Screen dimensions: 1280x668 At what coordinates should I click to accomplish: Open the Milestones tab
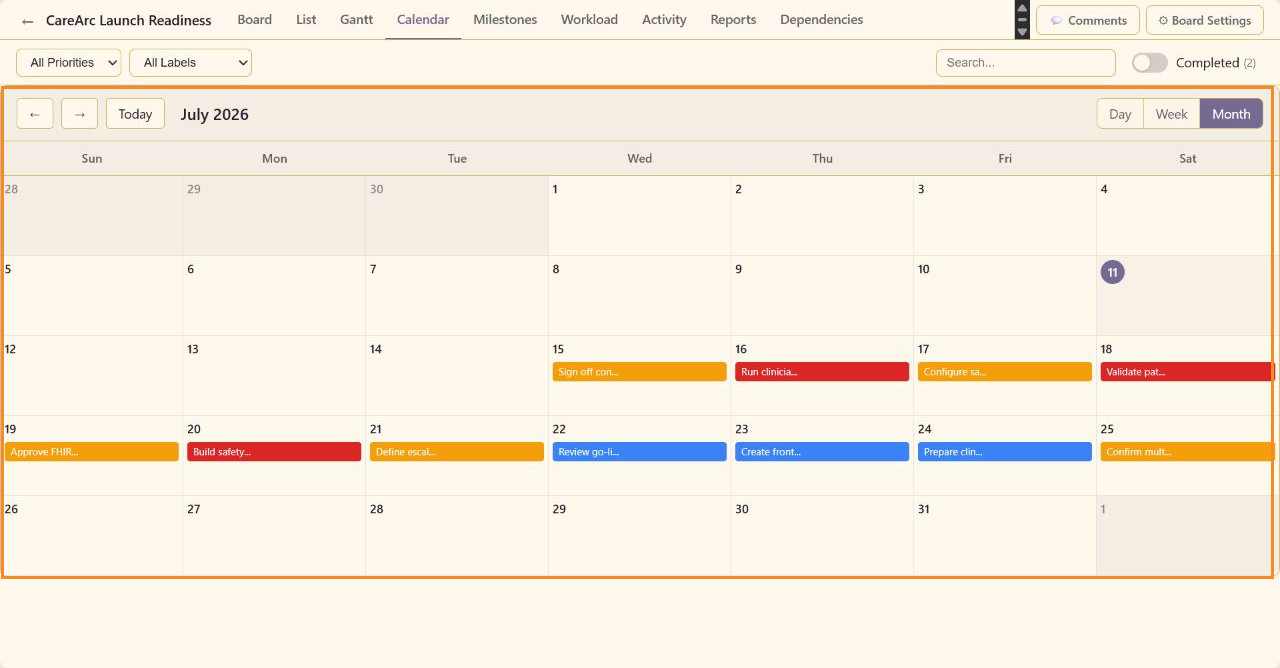point(505,19)
